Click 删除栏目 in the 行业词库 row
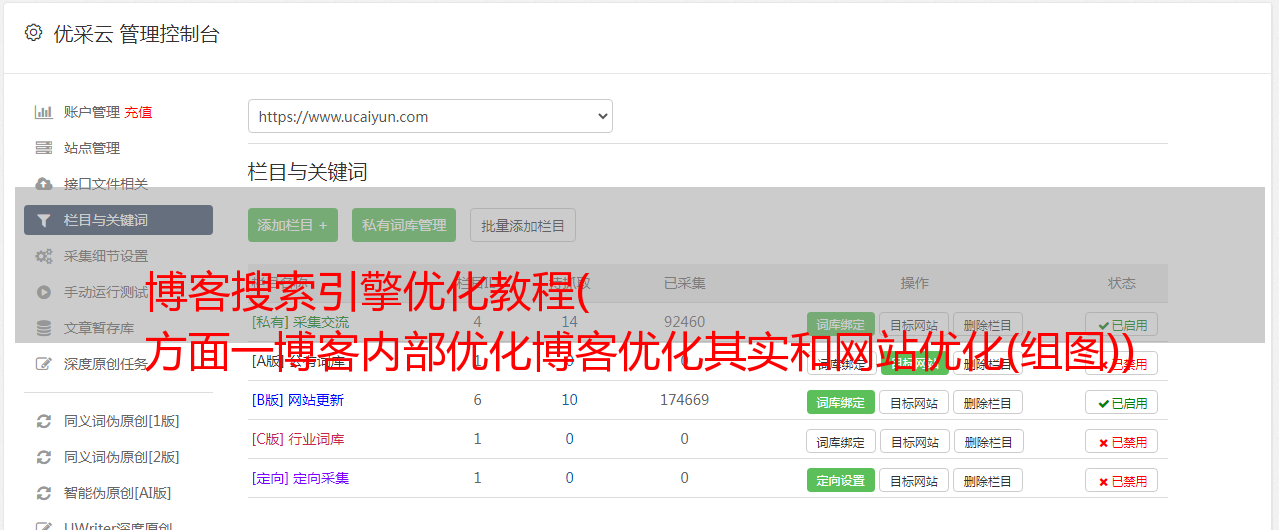Viewport: 1279px width, 530px height. pyautogui.click(x=988, y=441)
